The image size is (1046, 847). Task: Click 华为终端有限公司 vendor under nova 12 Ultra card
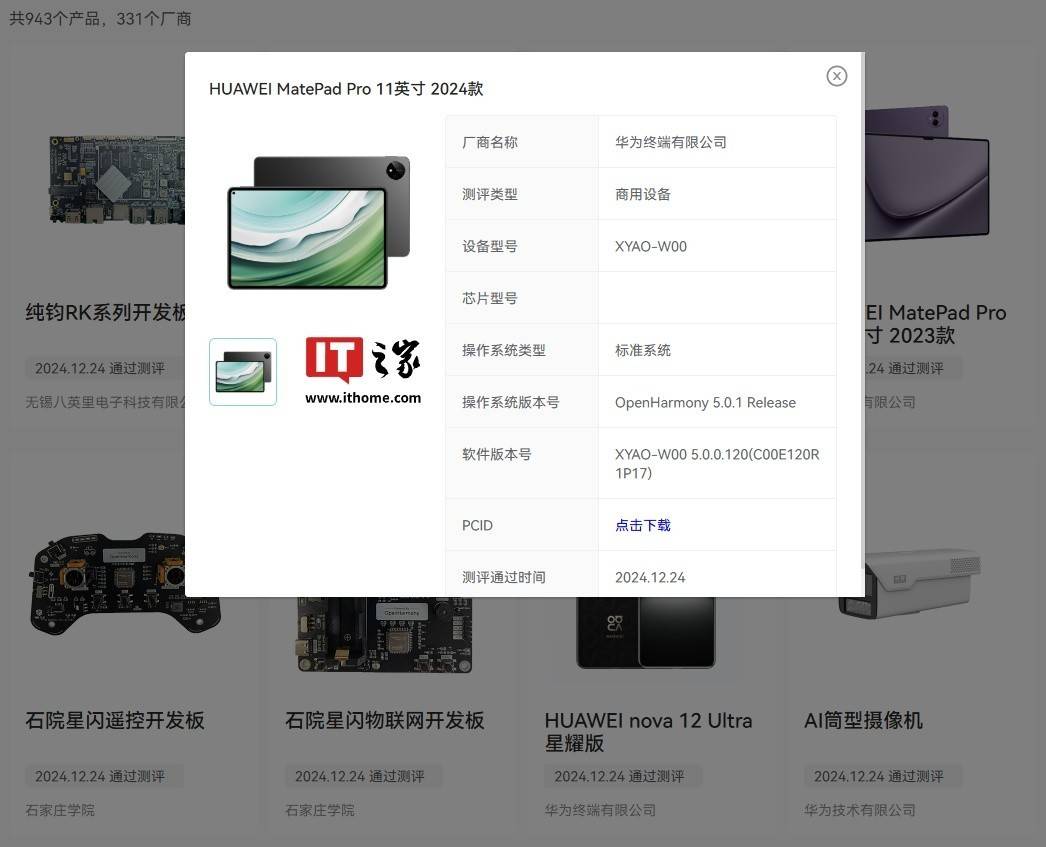600,810
